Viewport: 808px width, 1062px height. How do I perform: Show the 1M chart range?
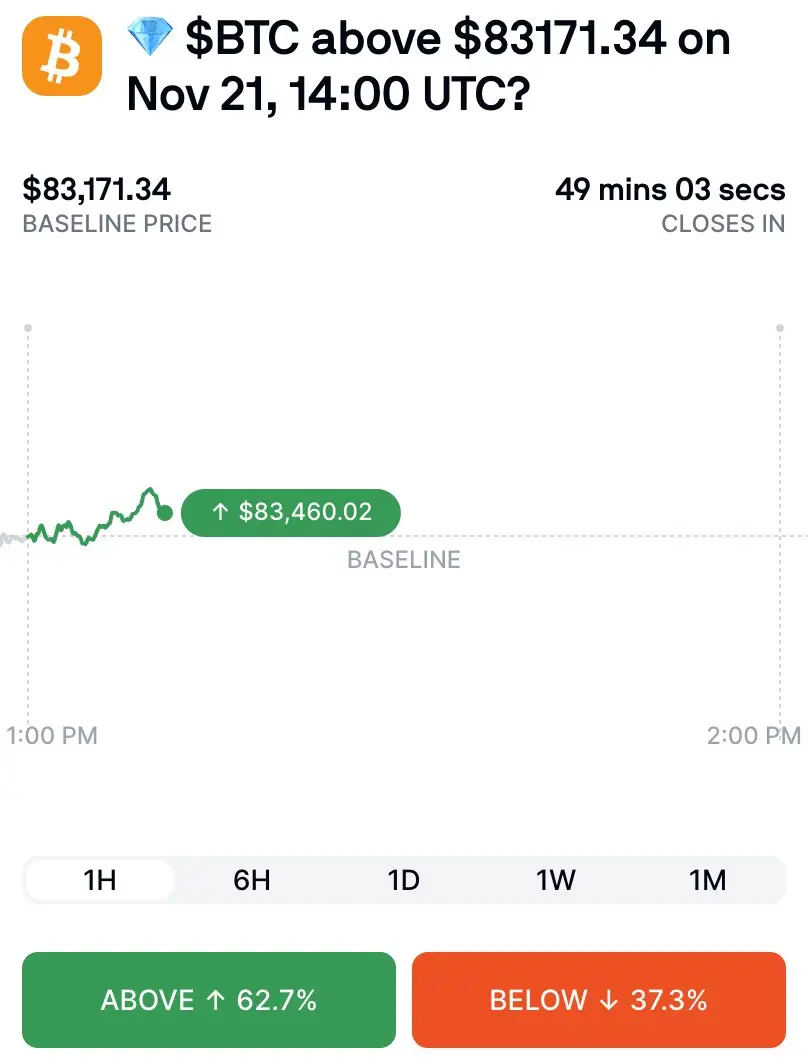(x=708, y=880)
